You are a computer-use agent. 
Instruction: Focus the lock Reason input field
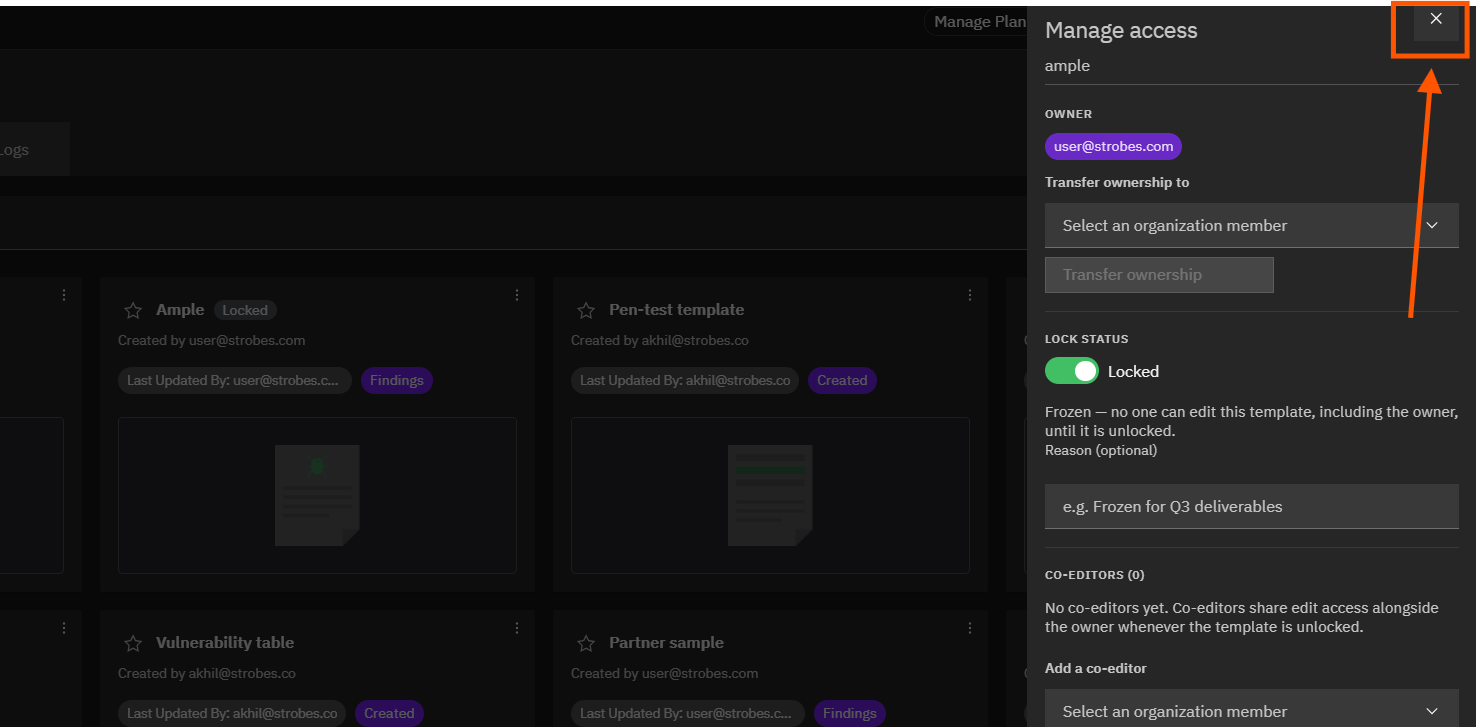[x=1252, y=506]
